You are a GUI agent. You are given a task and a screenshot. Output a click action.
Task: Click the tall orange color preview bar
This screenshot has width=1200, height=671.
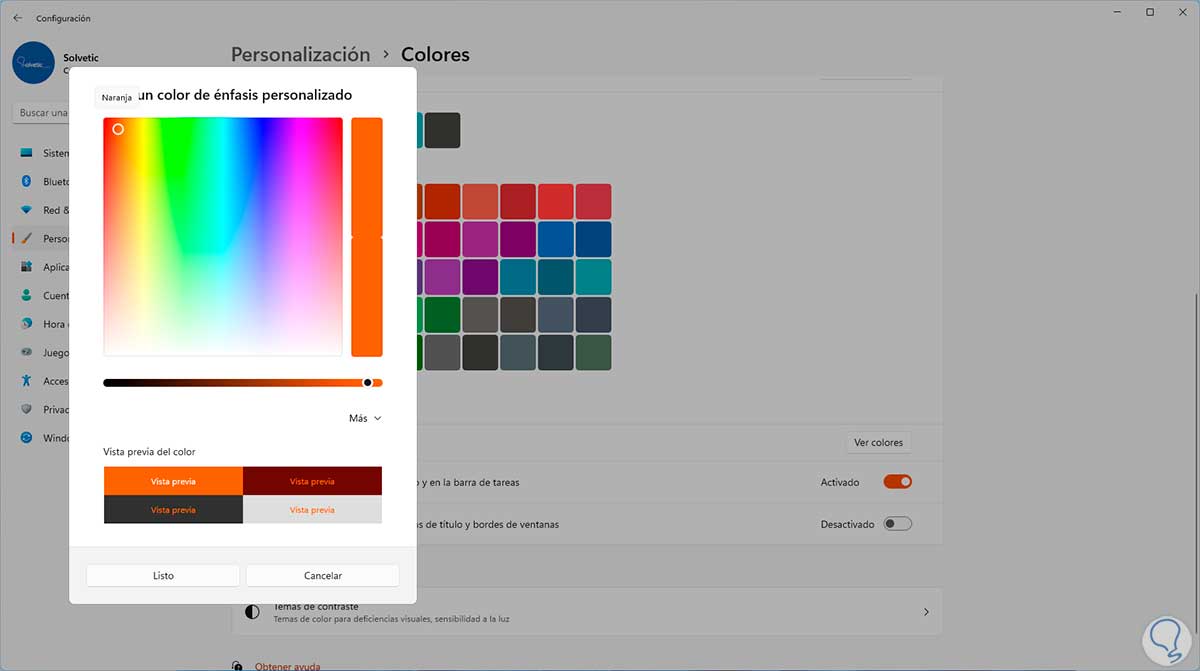[x=367, y=236]
